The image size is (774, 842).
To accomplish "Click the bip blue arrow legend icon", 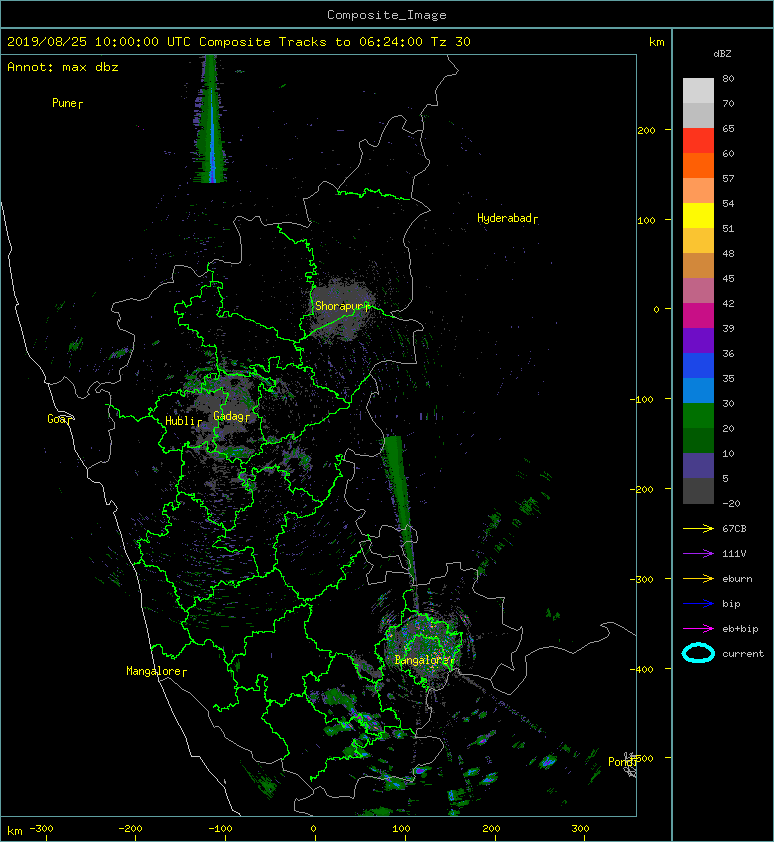I will [698, 604].
